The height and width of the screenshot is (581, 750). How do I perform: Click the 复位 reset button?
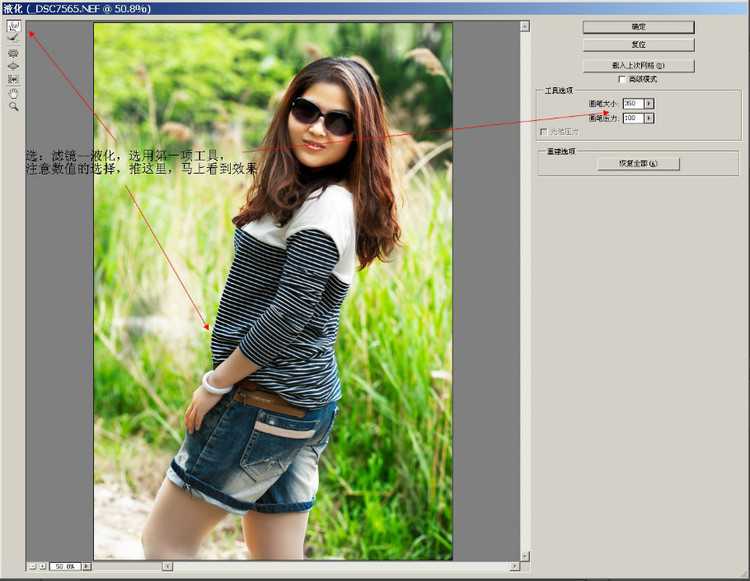tap(639, 45)
